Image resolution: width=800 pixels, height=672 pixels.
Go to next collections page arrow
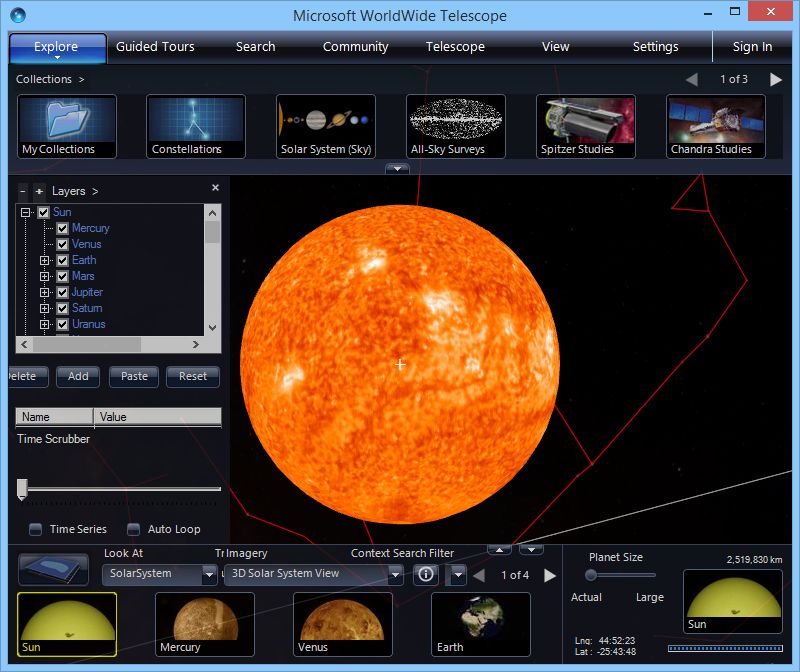click(x=776, y=80)
